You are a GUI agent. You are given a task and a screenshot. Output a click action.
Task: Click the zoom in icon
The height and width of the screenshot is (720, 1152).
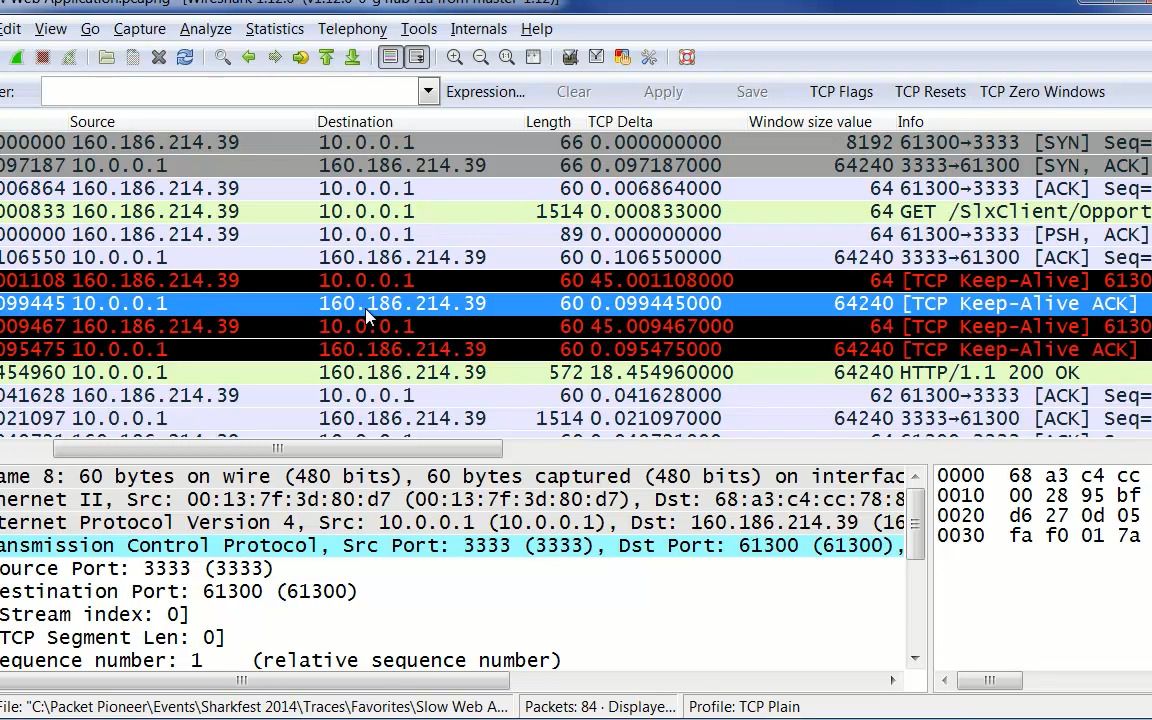(455, 57)
